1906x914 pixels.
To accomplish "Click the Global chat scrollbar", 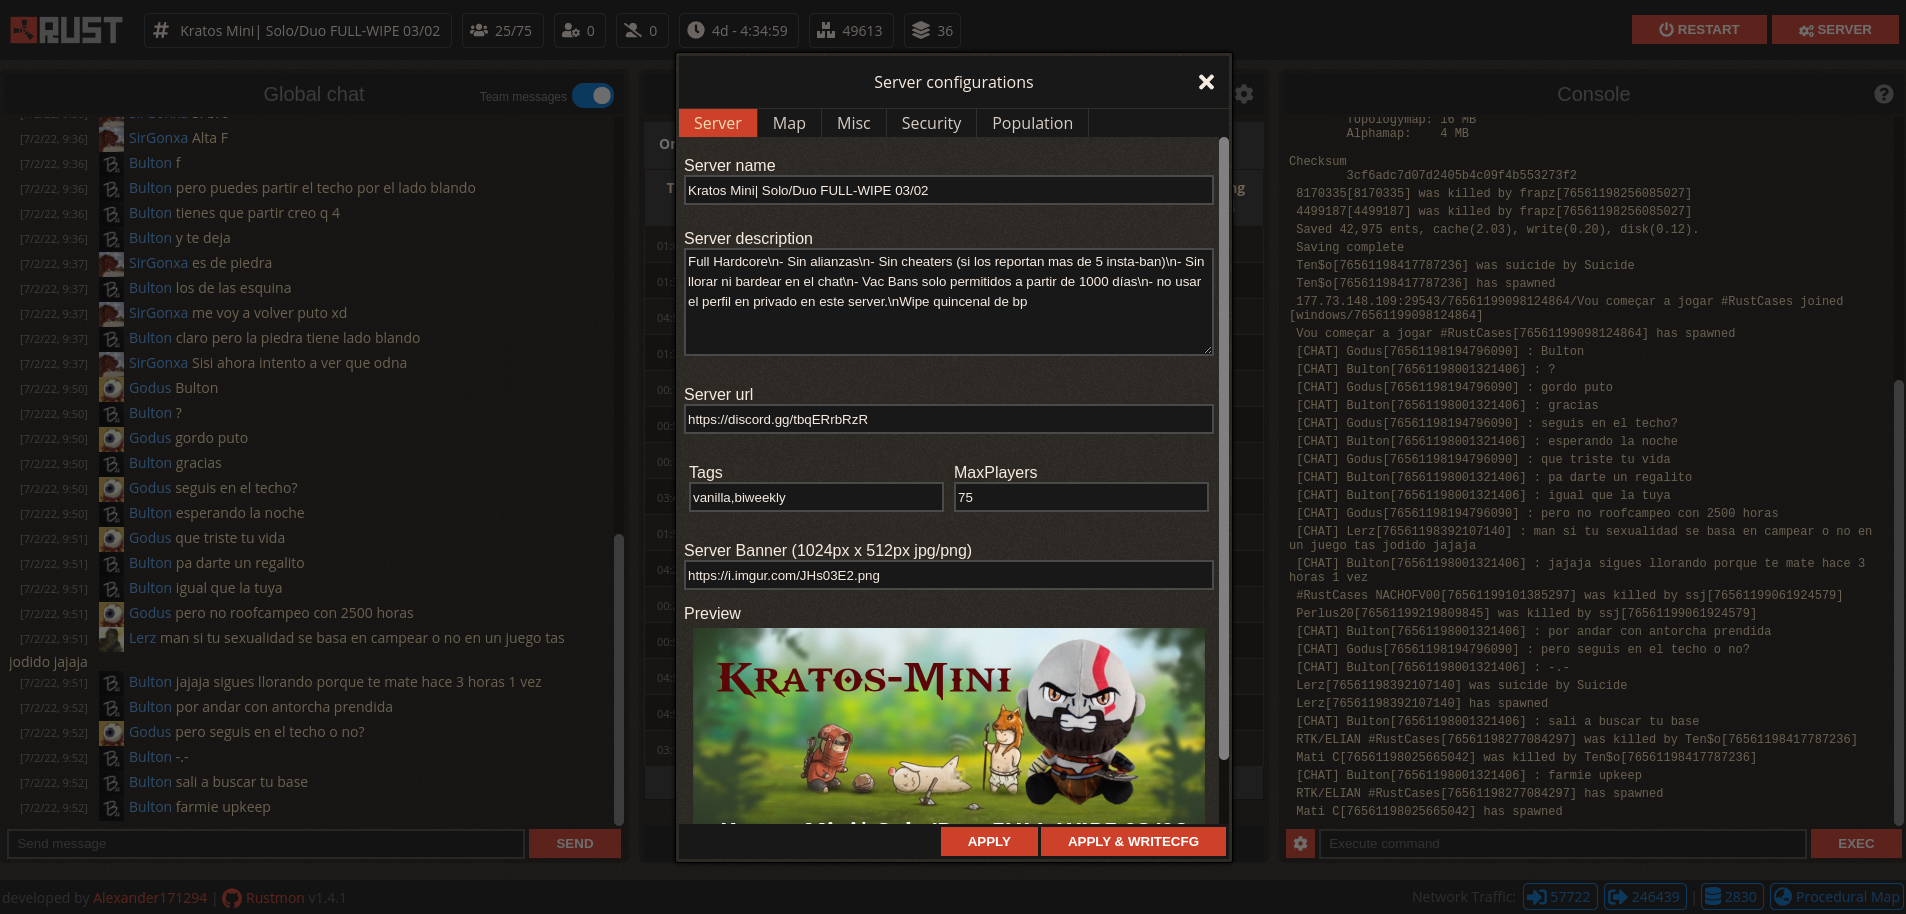I will pyautogui.click(x=619, y=680).
